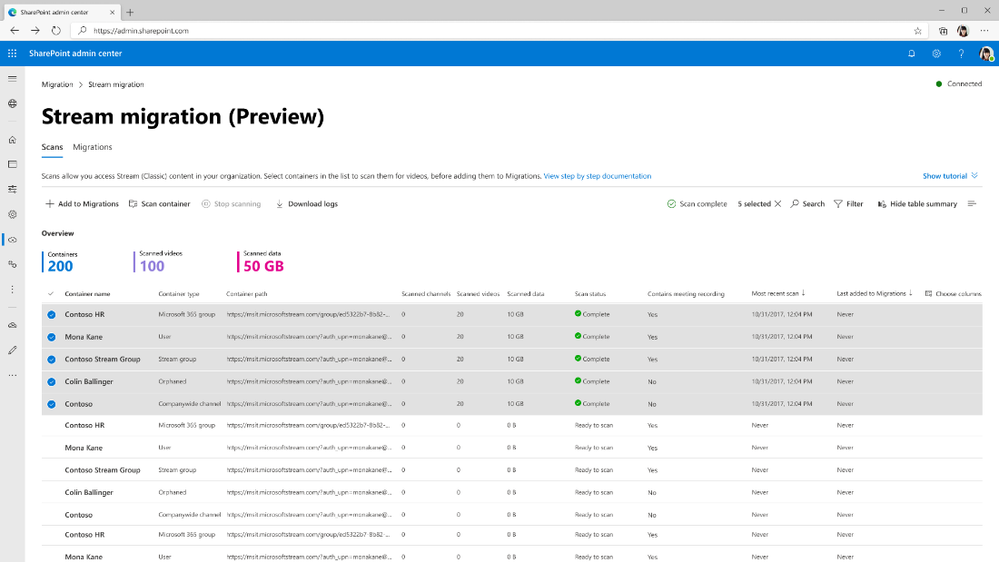Click Migration breadcrumb link
Image resolution: width=999 pixels, height=562 pixels.
pos(57,84)
